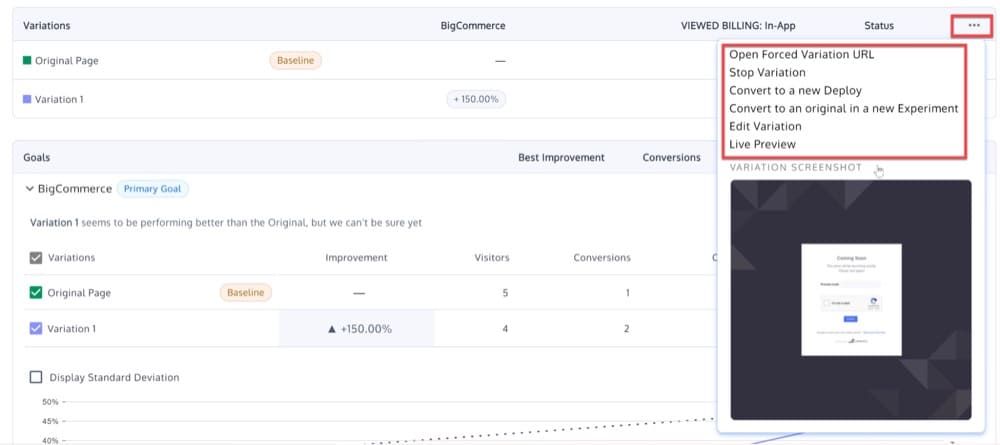Open Live Preview from the menu
The image size is (1000, 445).
tap(762, 145)
